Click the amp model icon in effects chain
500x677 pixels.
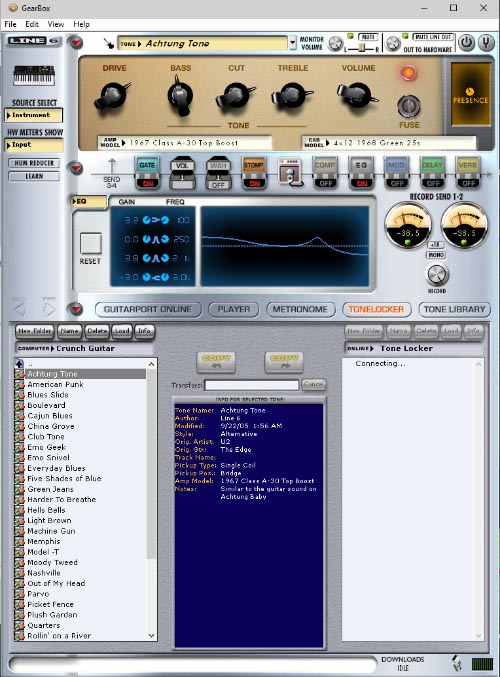[290, 172]
